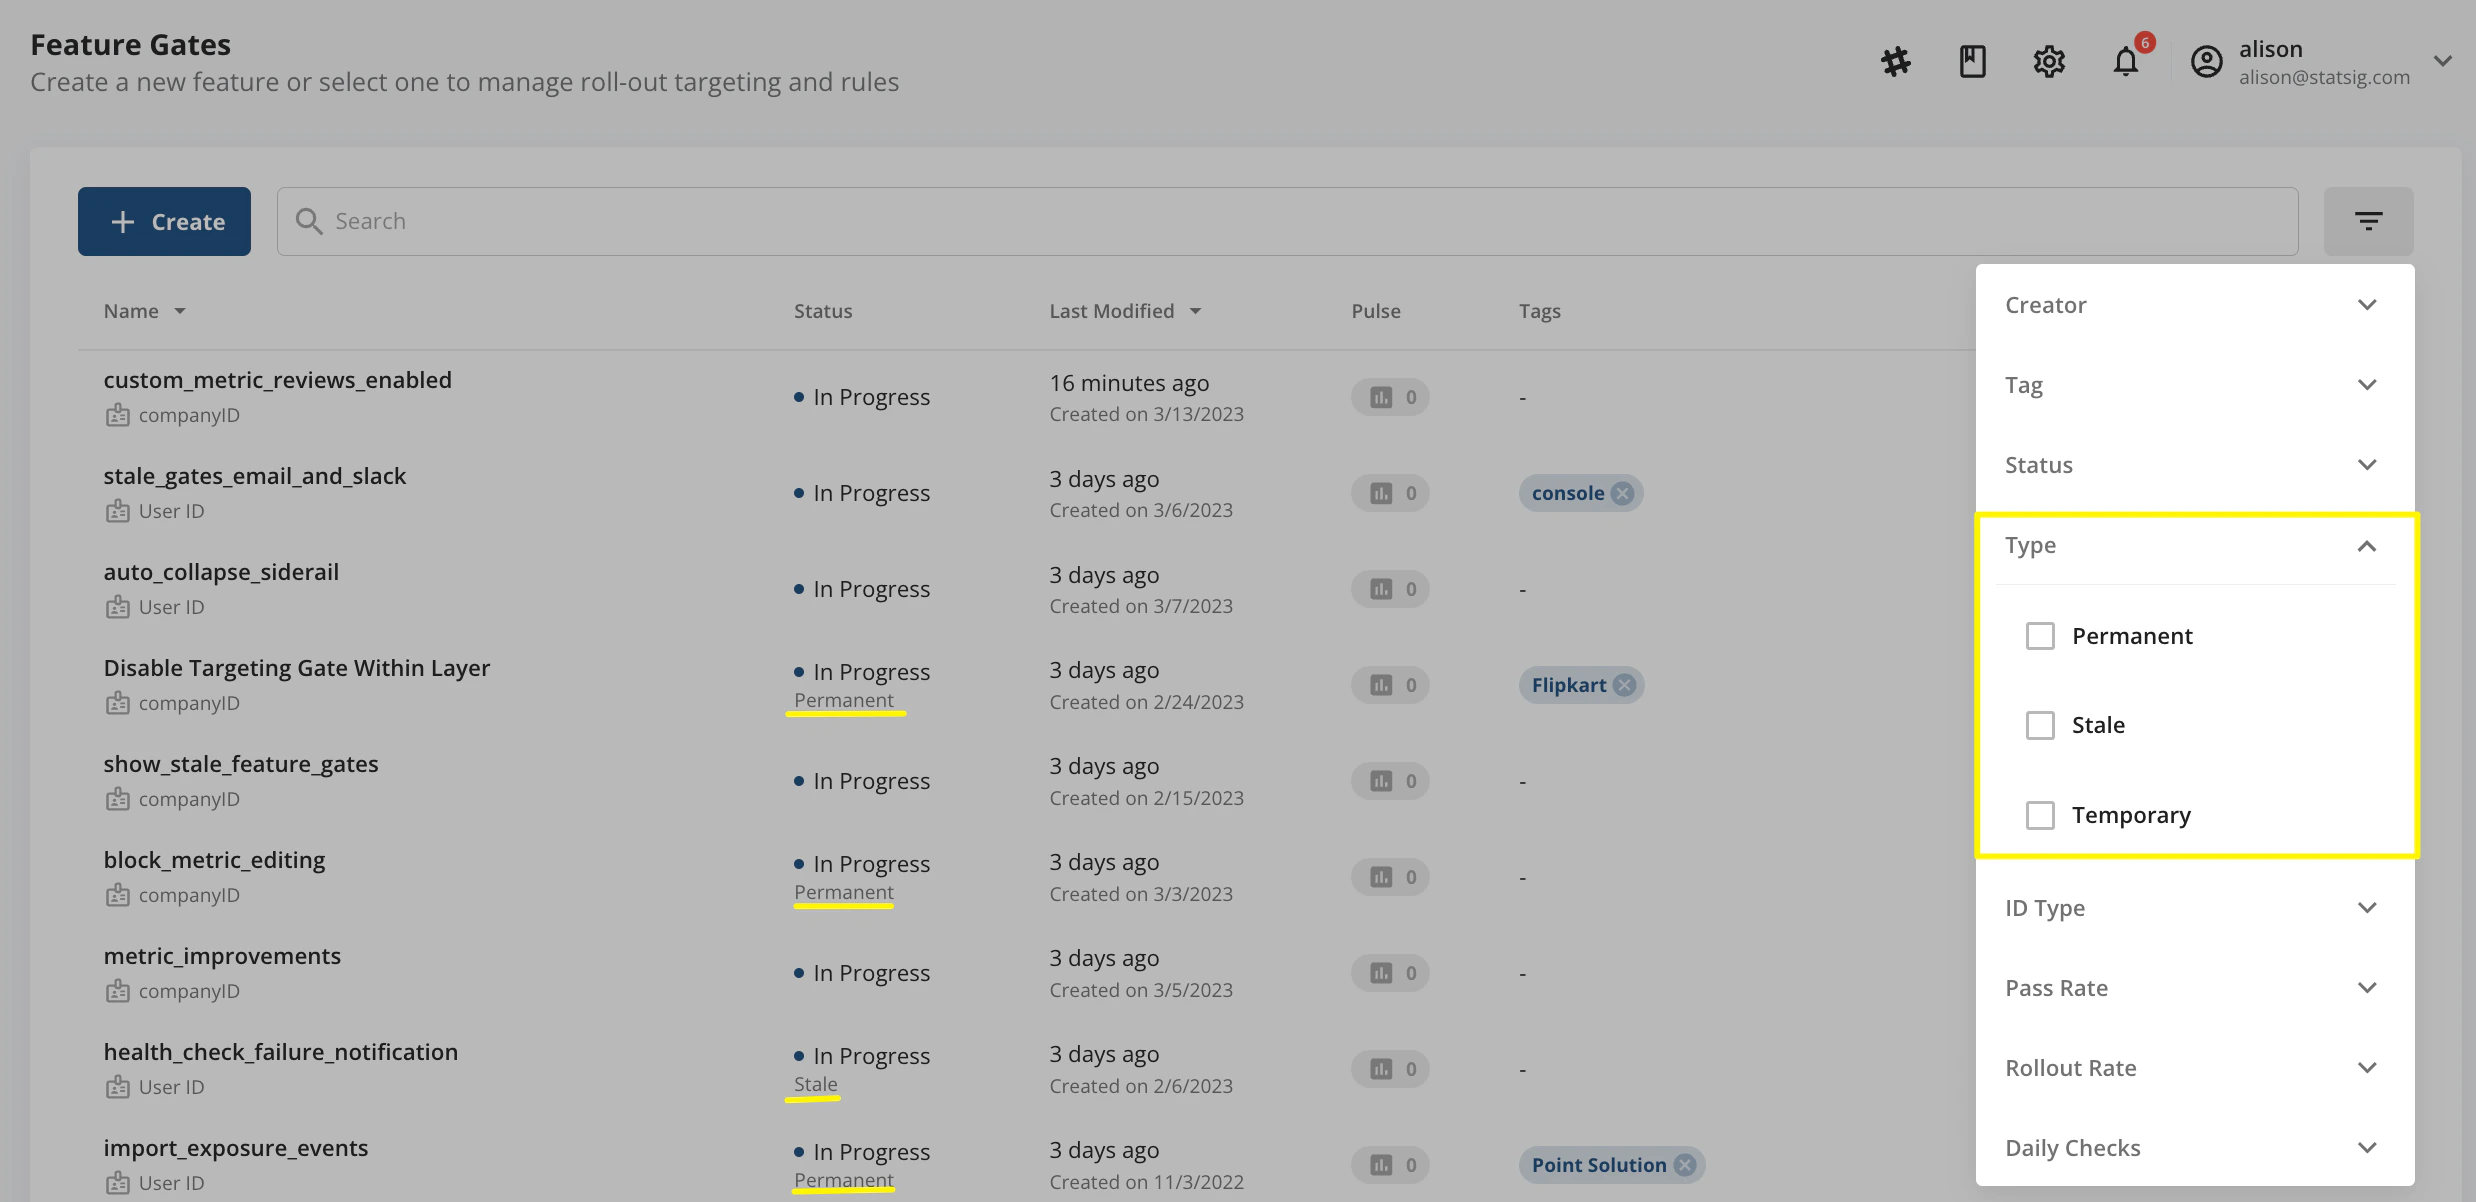Open Statsig settings via gear icon
The width and height of the screenshot is (2476, 1202).
point(2049,61)
